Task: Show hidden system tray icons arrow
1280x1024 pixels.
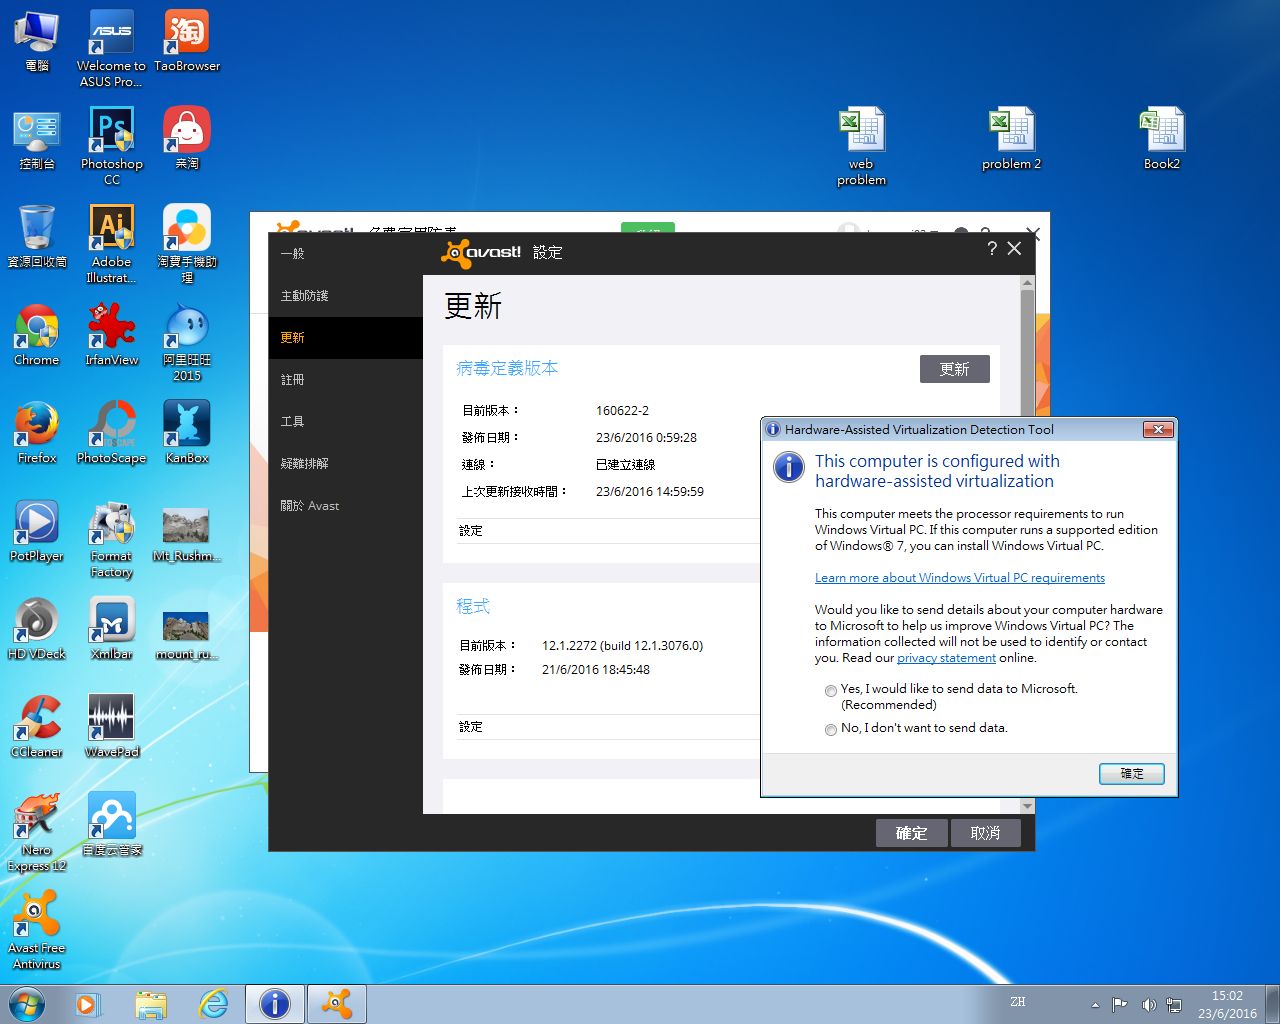Action: pyautogui.click(x=1095, y=1004)
